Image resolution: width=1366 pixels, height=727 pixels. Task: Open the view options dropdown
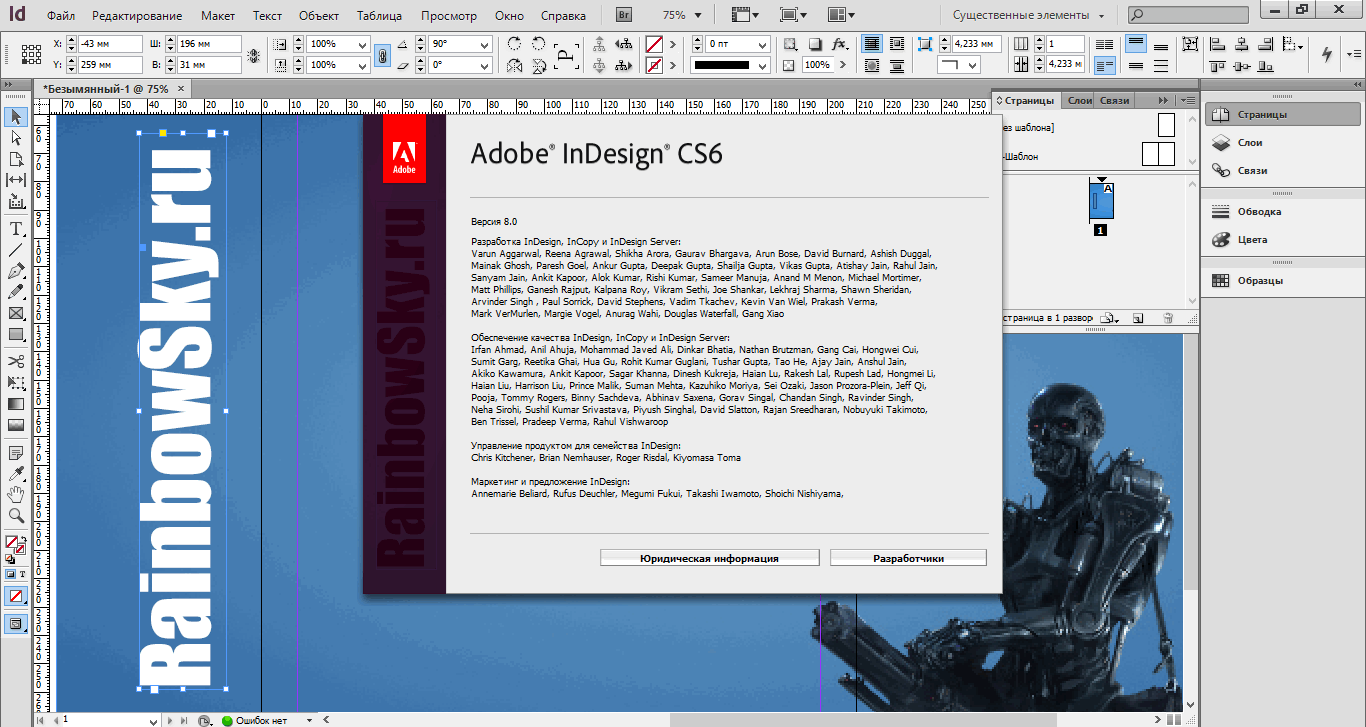tap(745, 15)
